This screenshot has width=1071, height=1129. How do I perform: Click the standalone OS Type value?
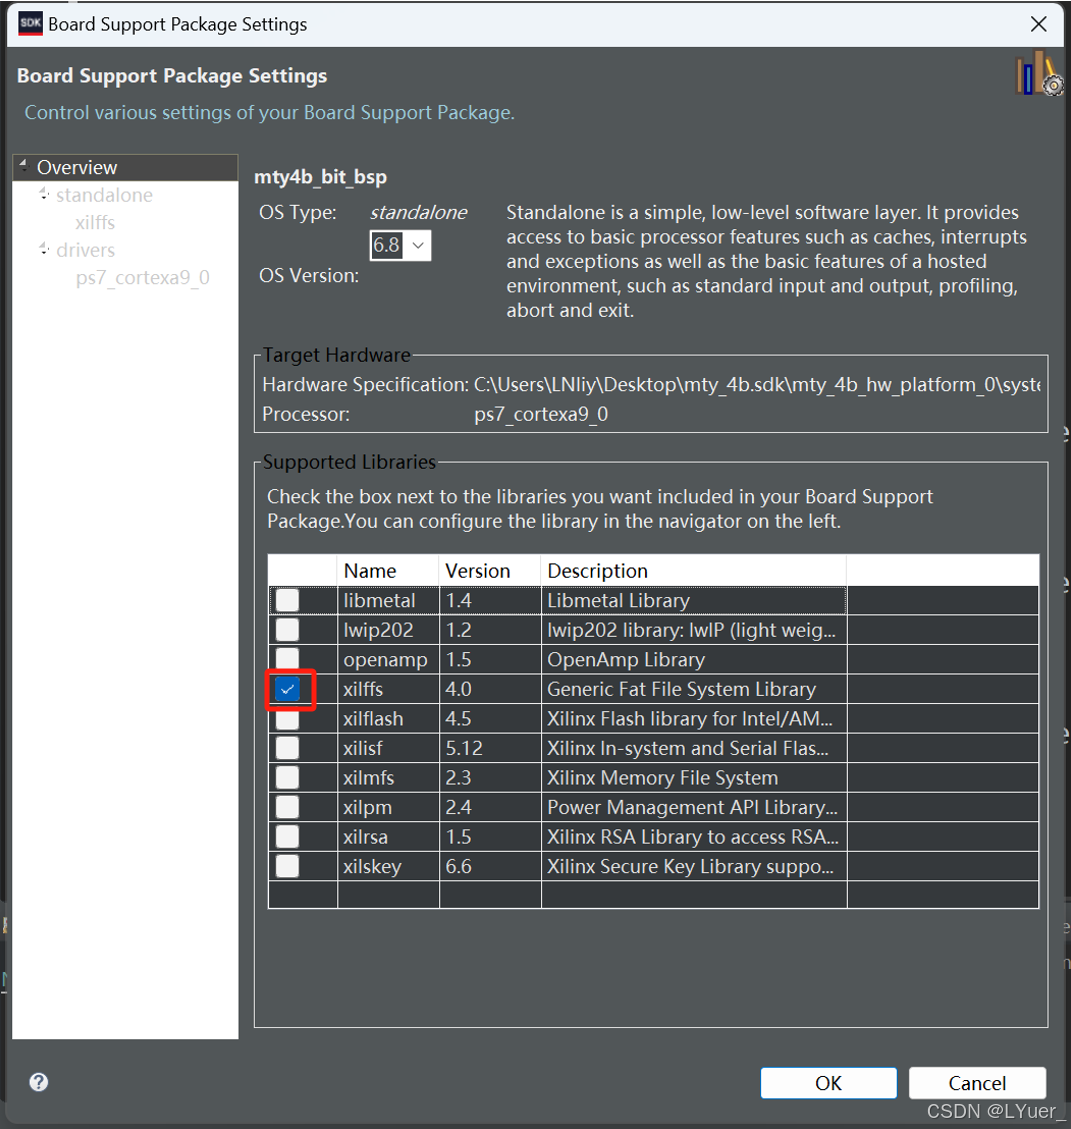[418, 212]
